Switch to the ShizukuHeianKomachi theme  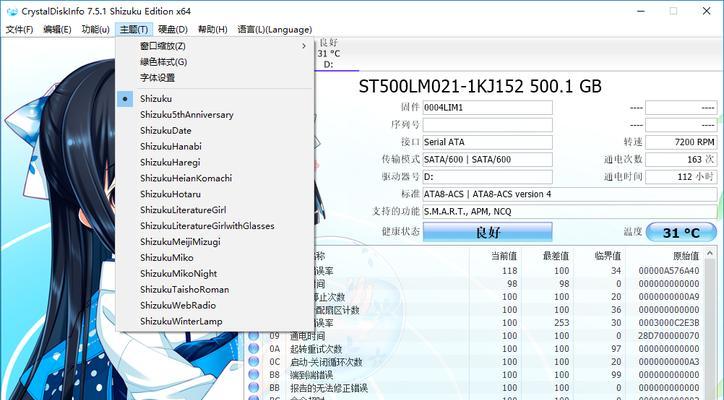[x=215, y=178]
